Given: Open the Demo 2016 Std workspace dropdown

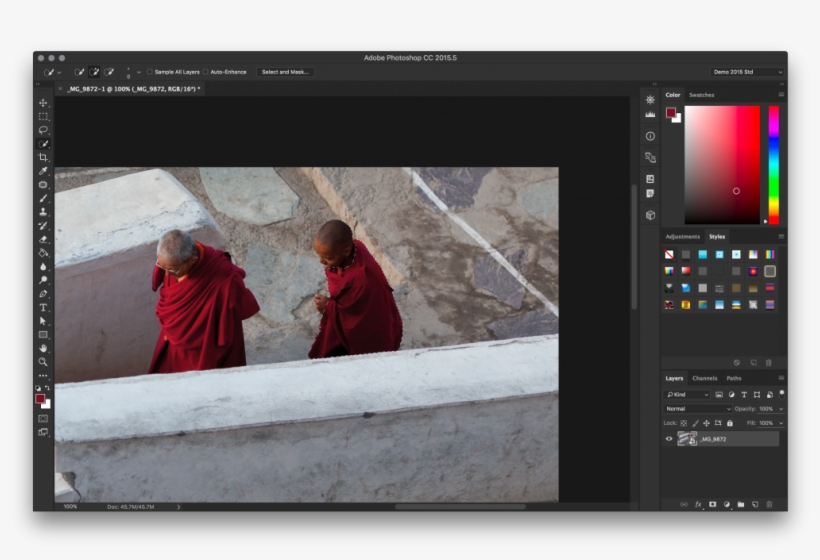Looking at the screenshot, I should pyautogui.click(x=747, y=72).
